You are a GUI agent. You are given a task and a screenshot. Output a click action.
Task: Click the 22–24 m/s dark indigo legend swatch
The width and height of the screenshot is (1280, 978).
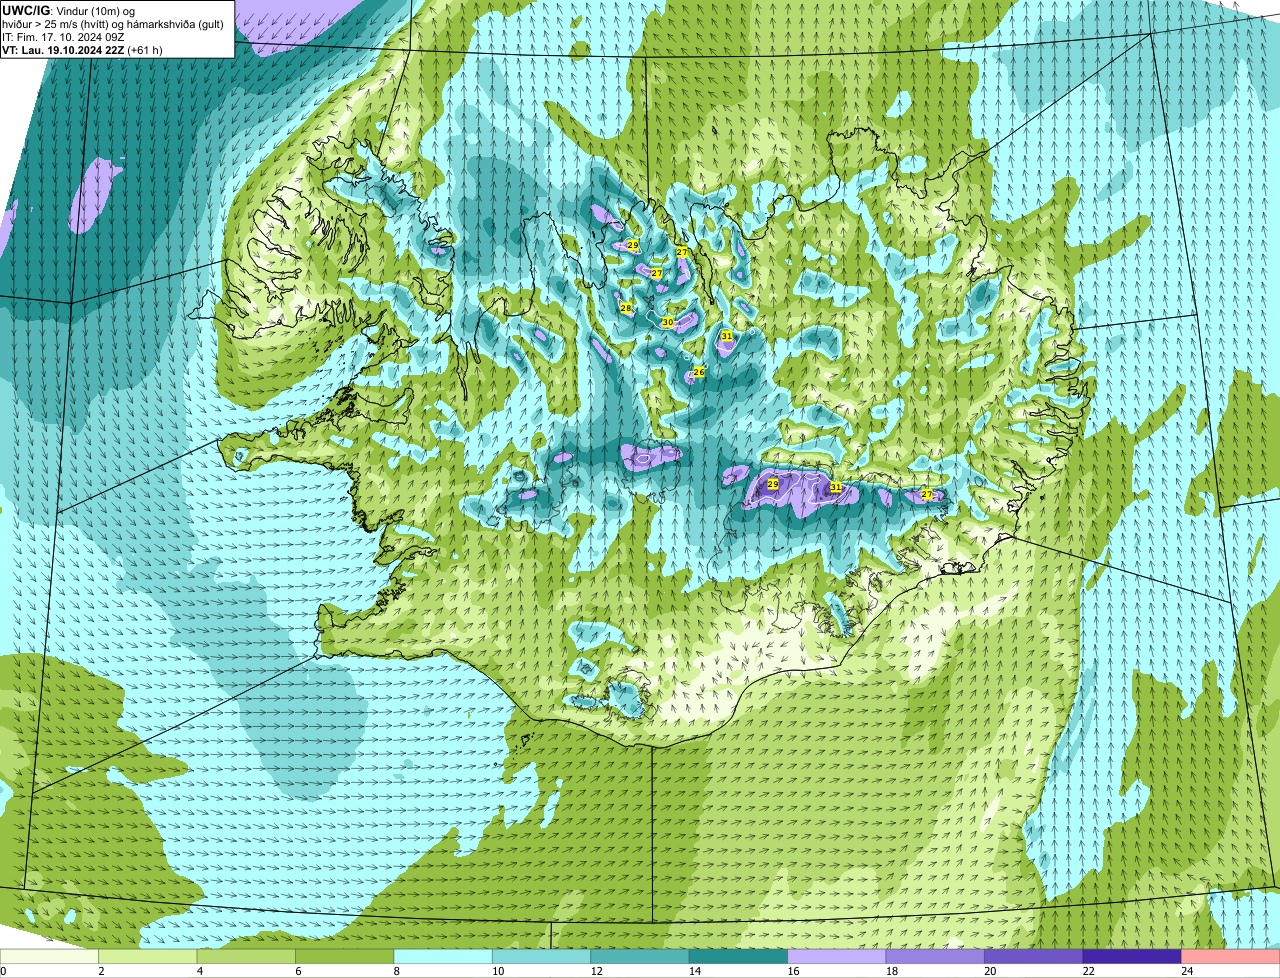1131,956
